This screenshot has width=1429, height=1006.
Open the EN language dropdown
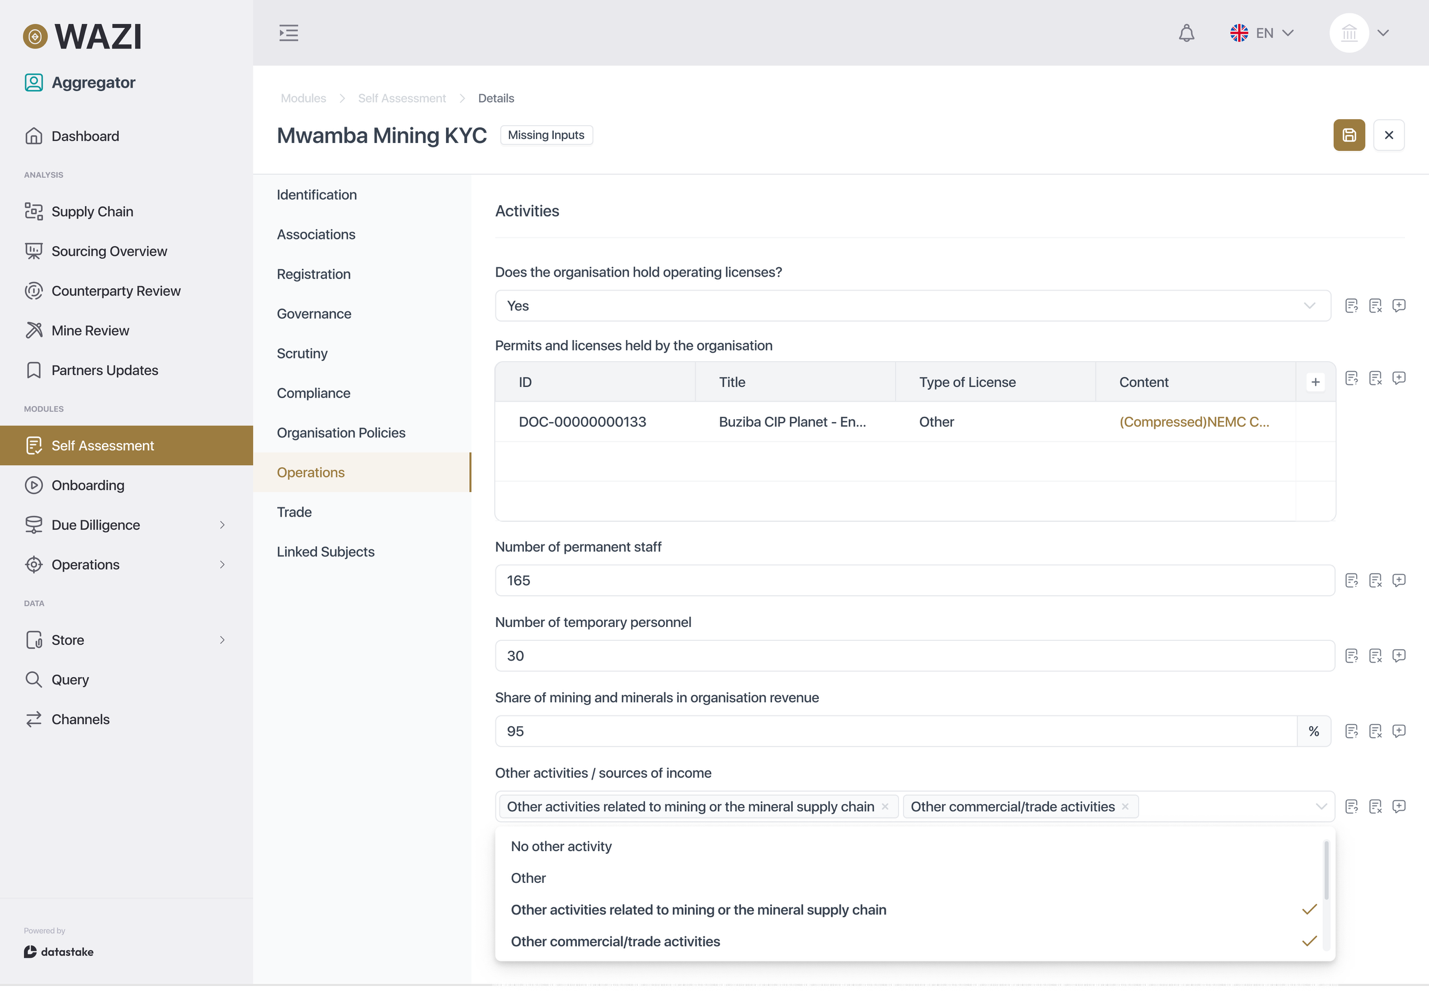pos(1262,32)
